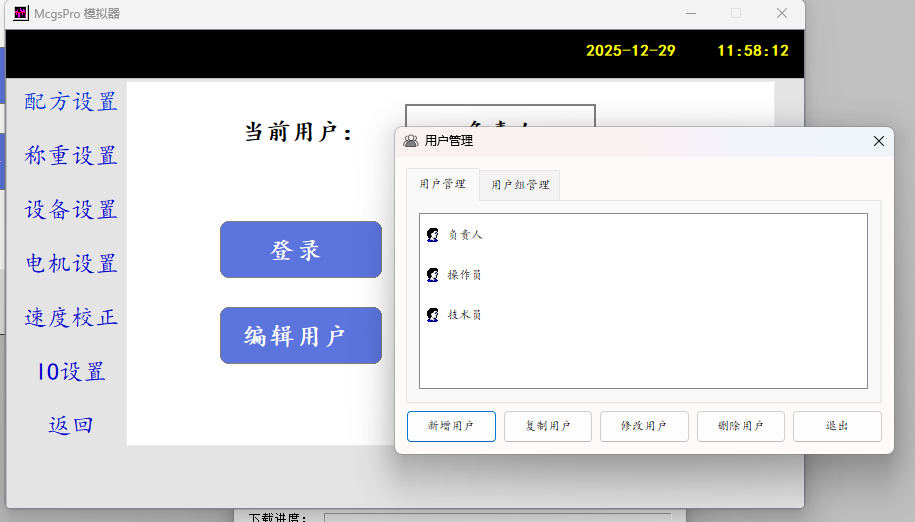Select the 操作员 user name text
Viewport: 915px width, 522px height.
click(x=465, y=275)
